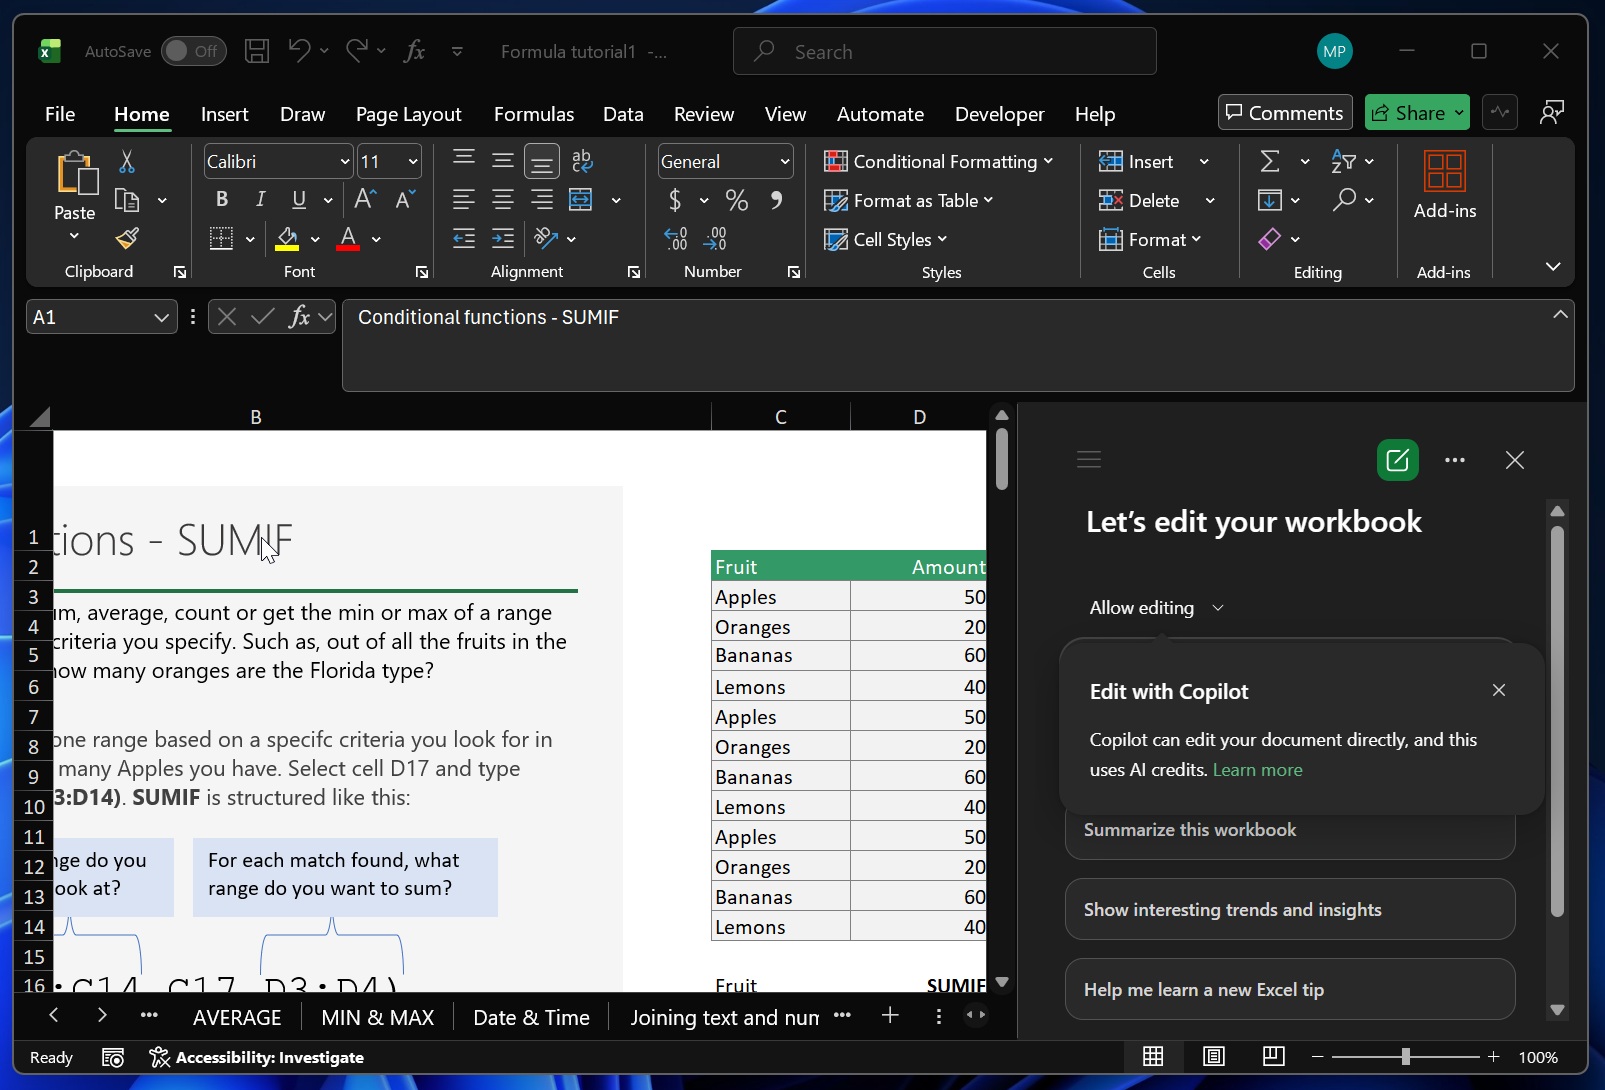
Task: Toggle the AutoSave switch
Action: (193, 51)
